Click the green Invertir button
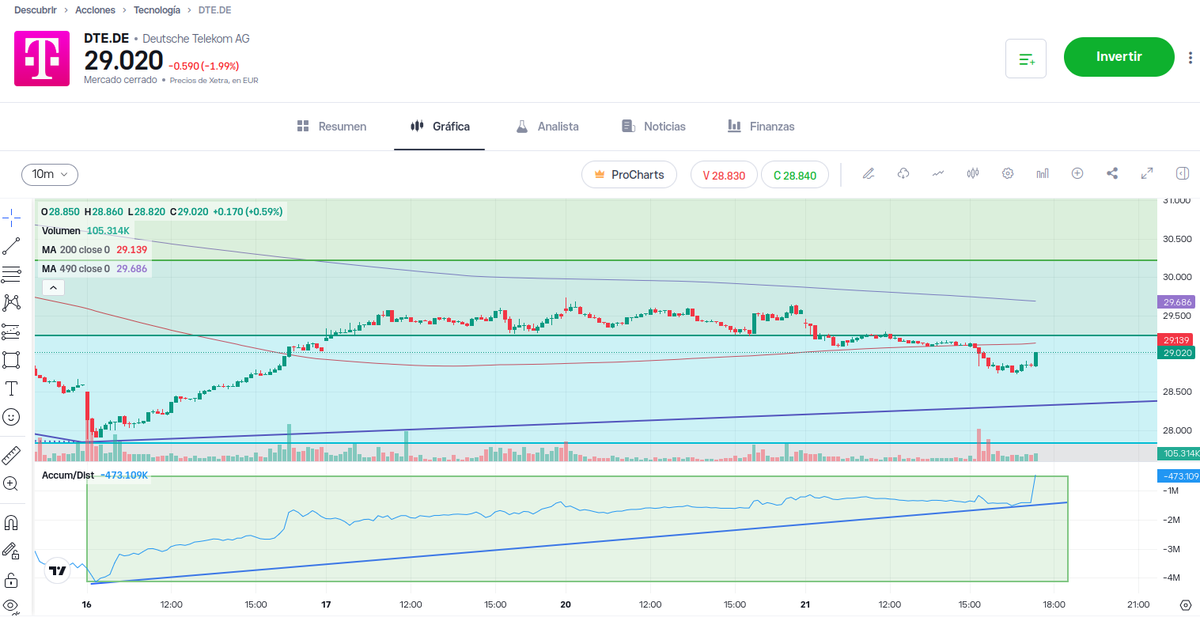The height and width of the screenshot is (625, 1200). (x=1119, y=57)
